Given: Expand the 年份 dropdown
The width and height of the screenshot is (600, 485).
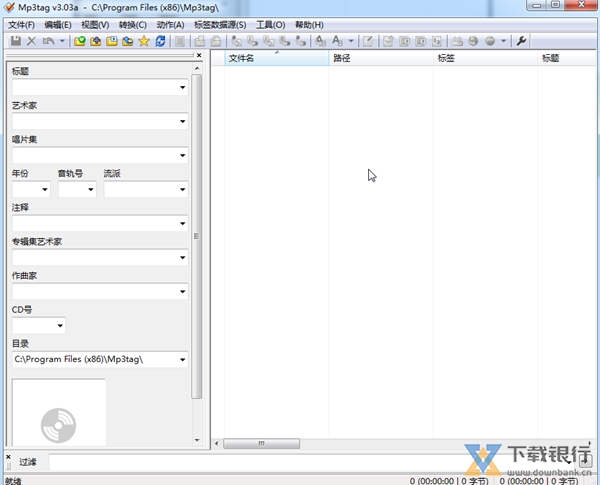Looking at the screenshot, I should [45, 189].
